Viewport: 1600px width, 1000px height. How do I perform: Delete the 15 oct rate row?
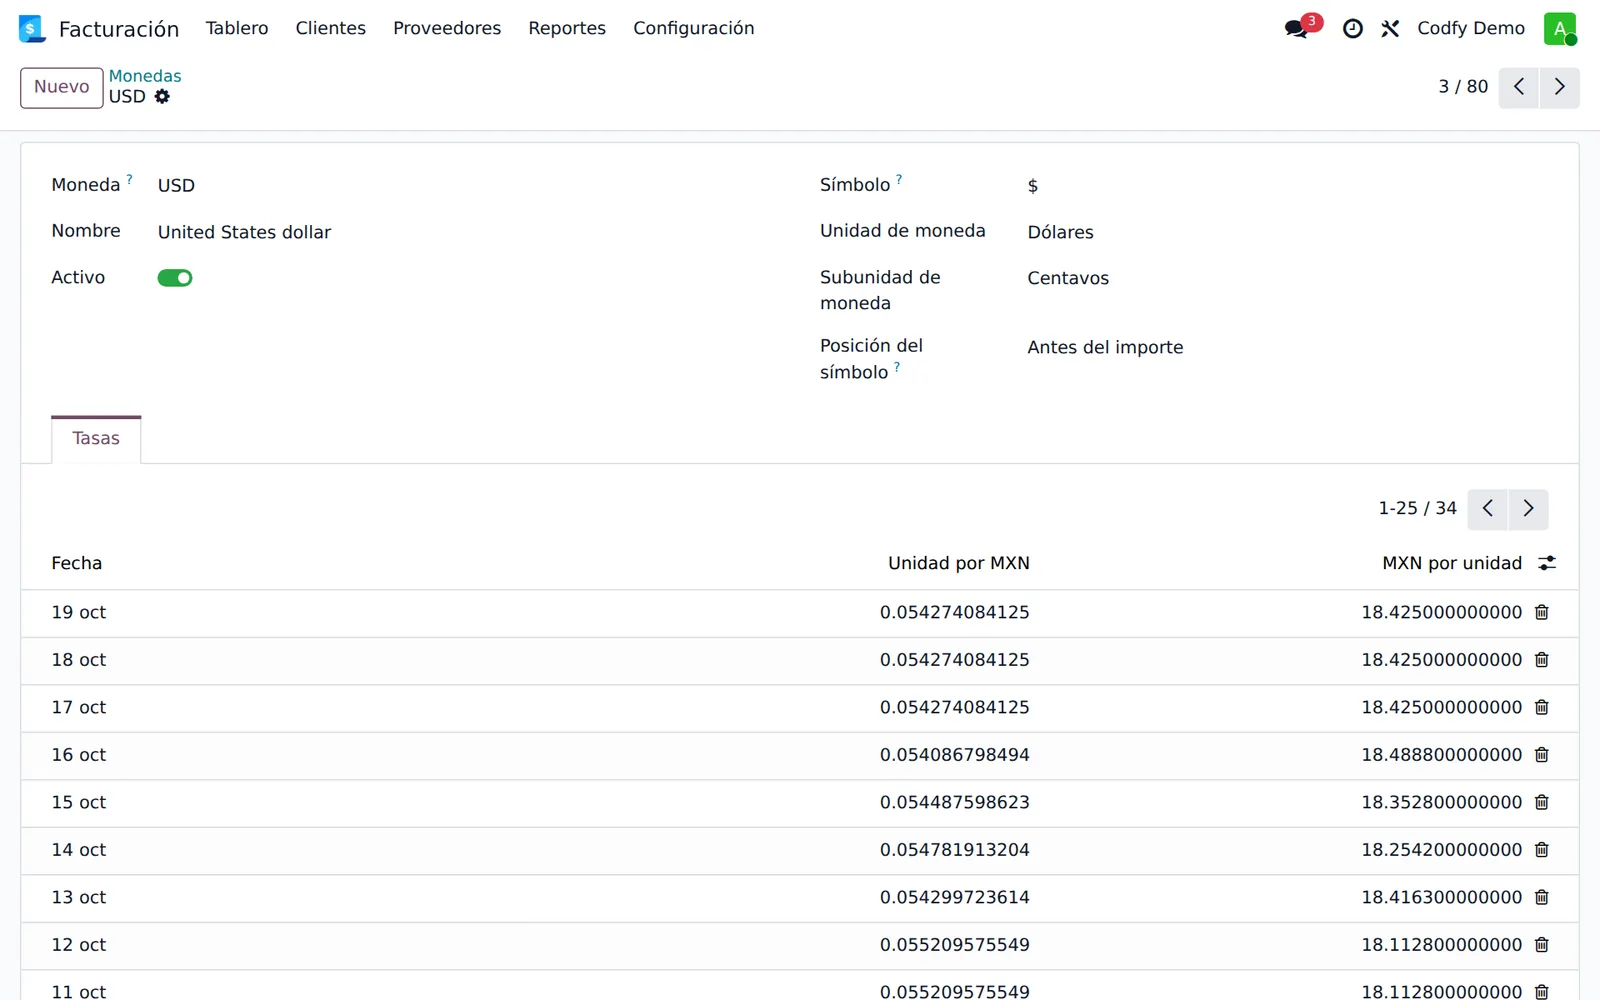(x=1542, y=802)
